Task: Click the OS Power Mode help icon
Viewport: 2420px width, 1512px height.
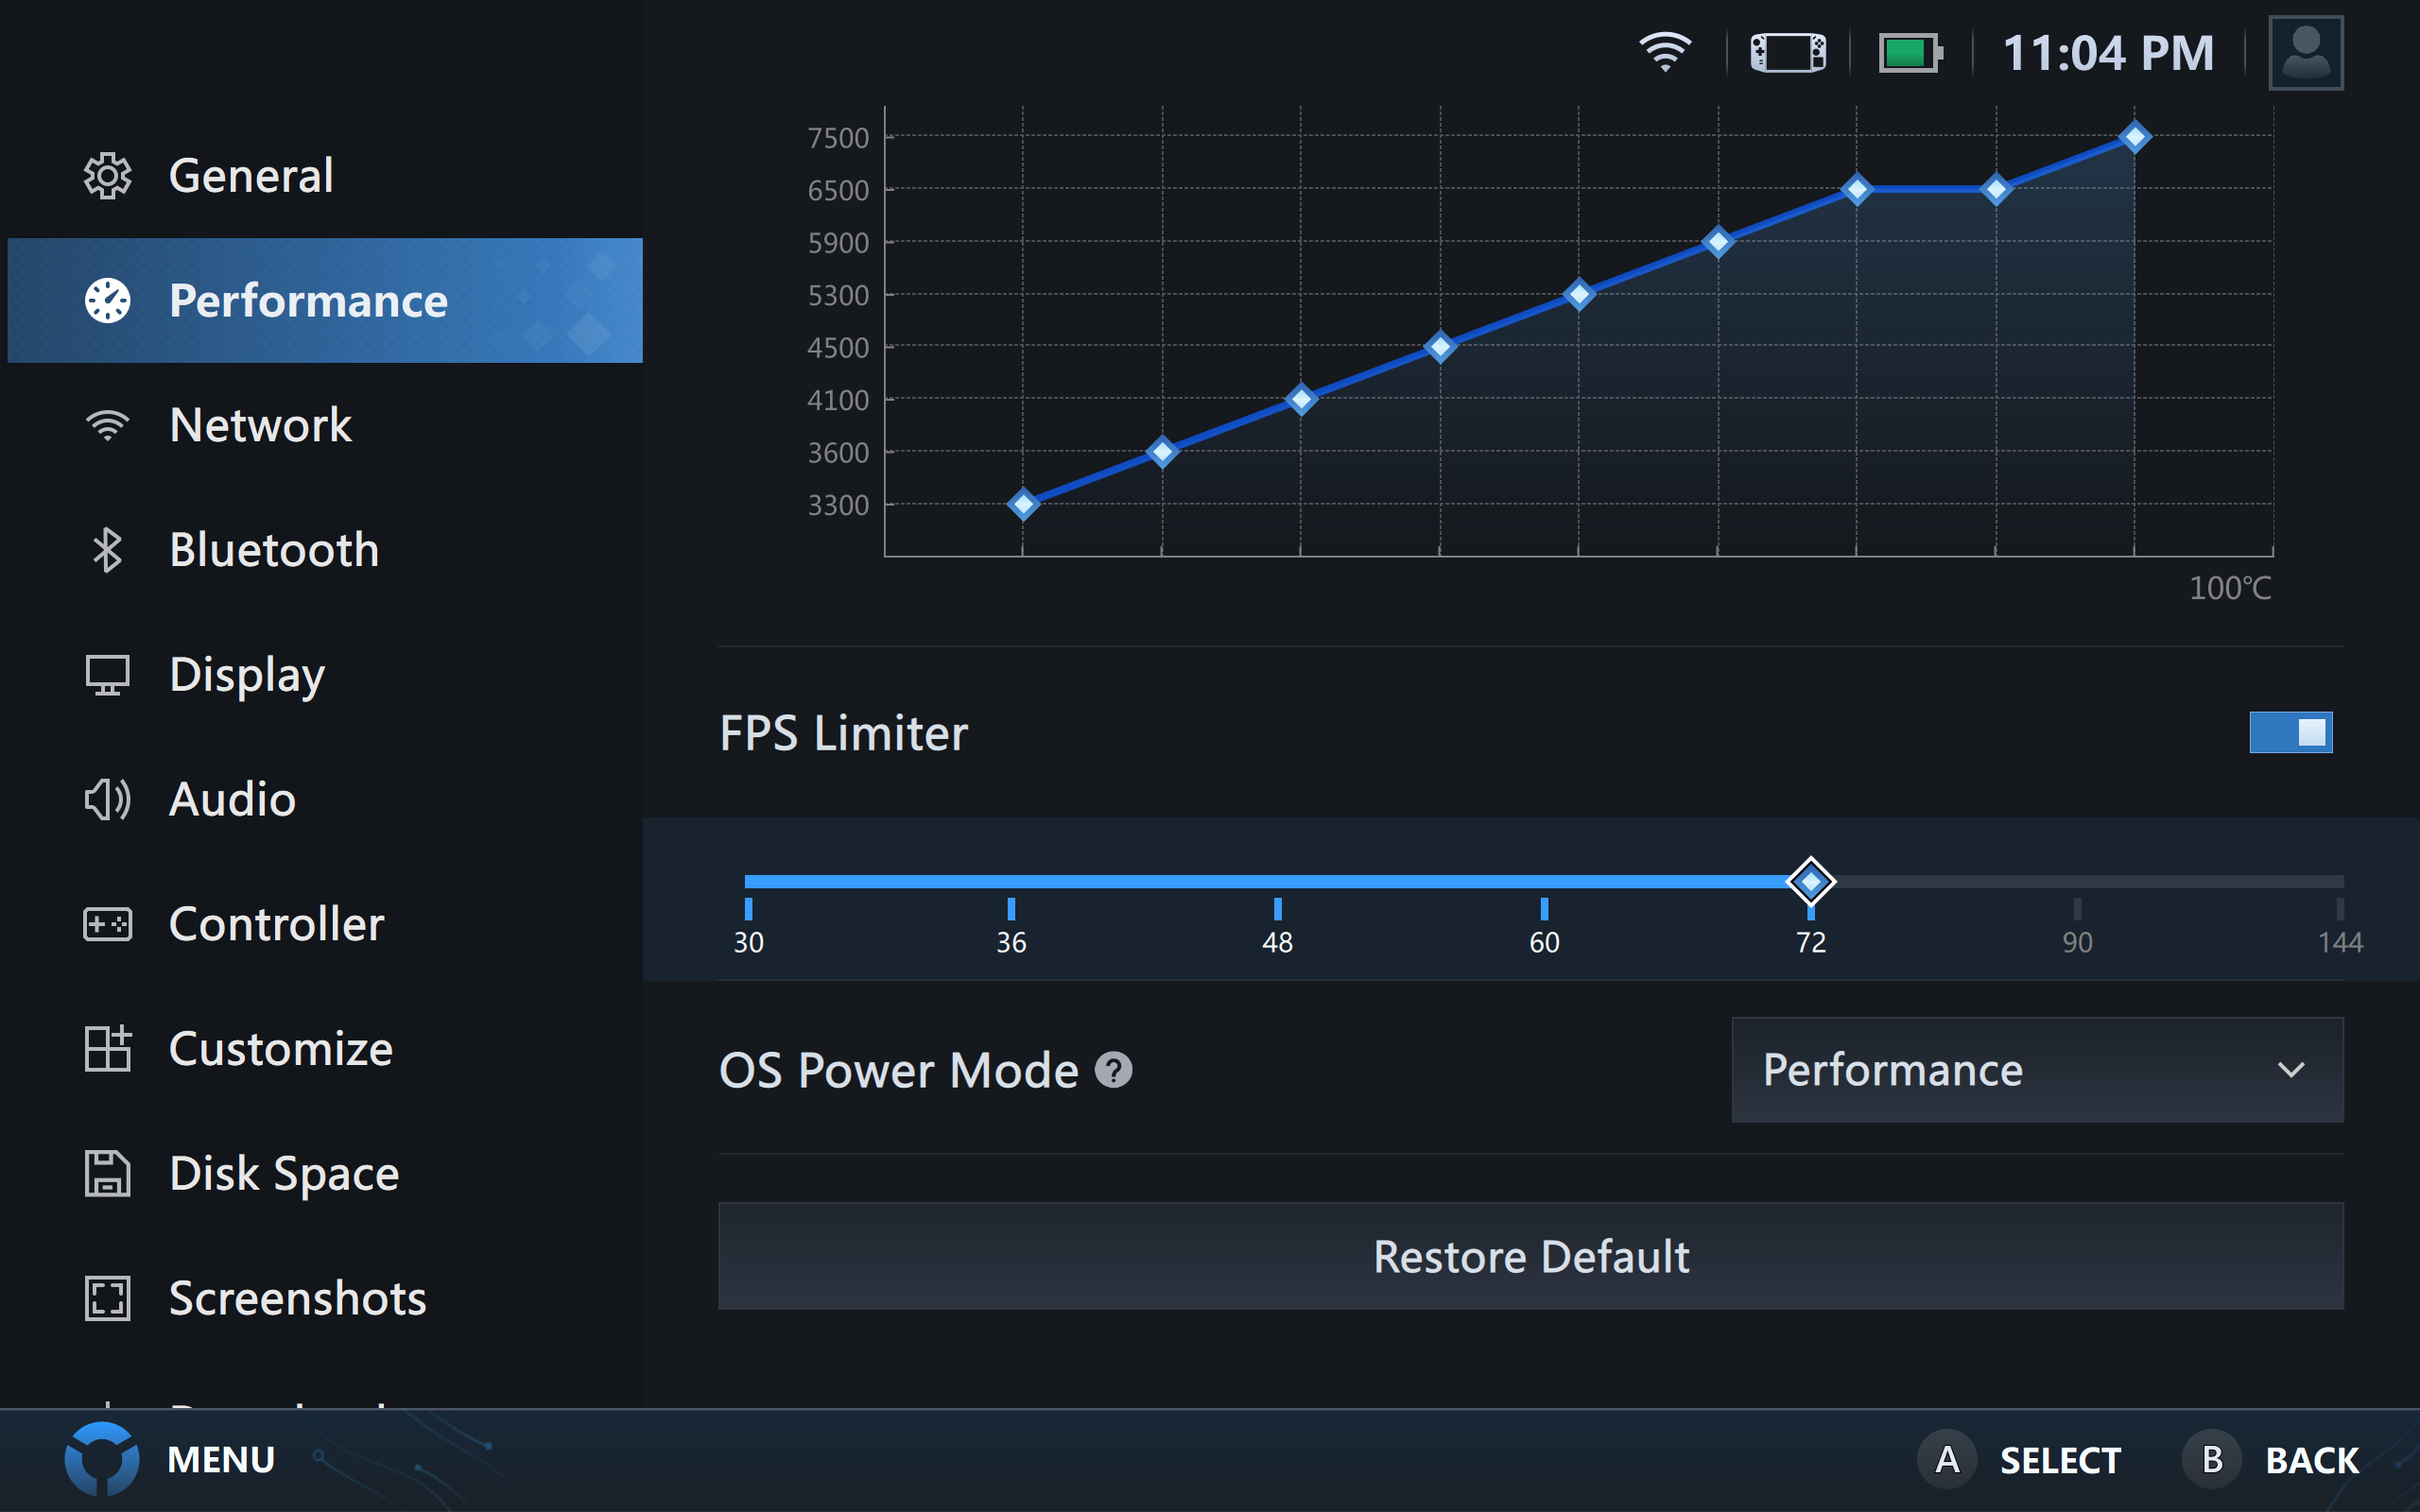Action: 1114,1070
